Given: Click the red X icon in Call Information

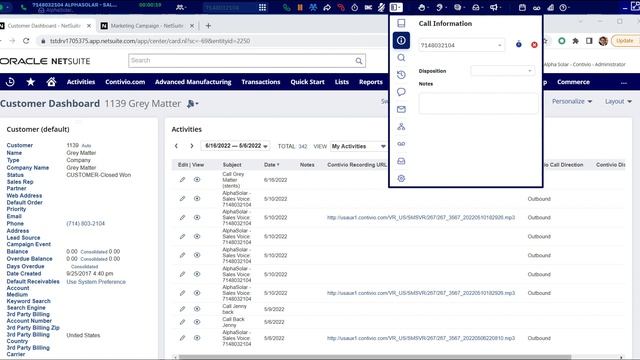Looking at the screenshot, I should (x=534, y=45).
